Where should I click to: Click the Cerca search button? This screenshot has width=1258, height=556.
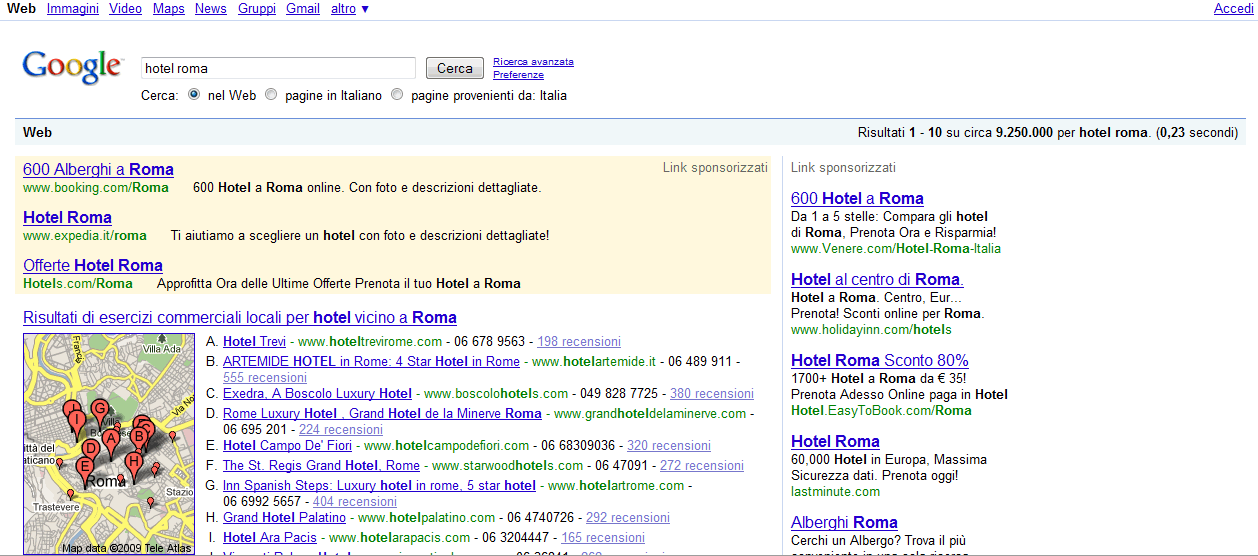tap(455, 68)
